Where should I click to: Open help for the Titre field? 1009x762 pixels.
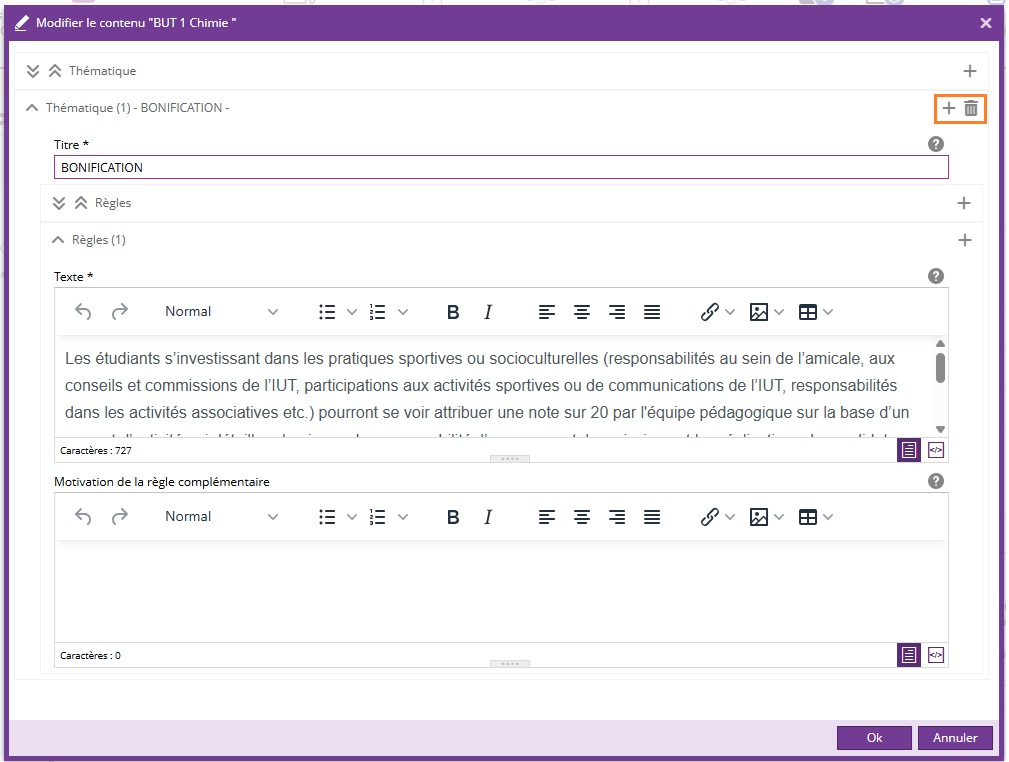(x=936, y=144)
